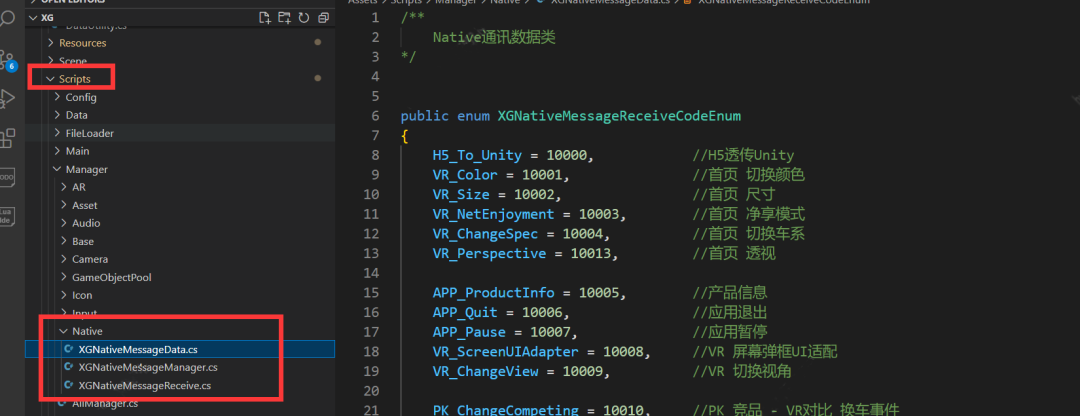Click New File icon in explorer header
Screen dimensions: 1080x416
pos(264,18)
